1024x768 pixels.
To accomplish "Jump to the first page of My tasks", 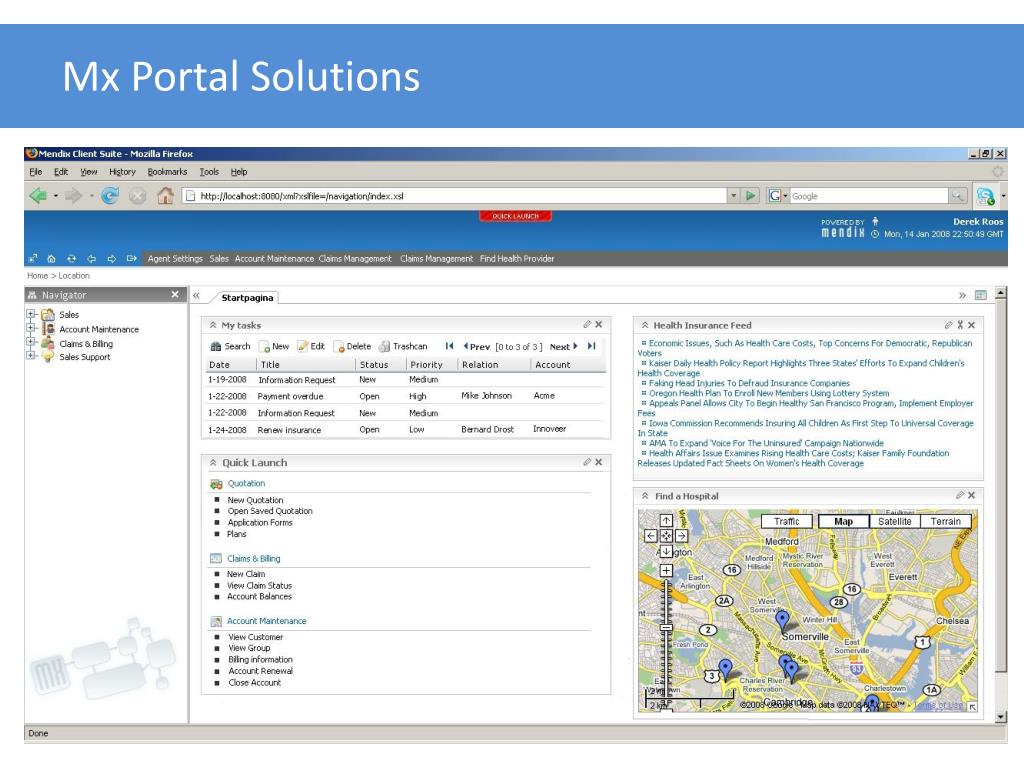I will pos(449,346).
